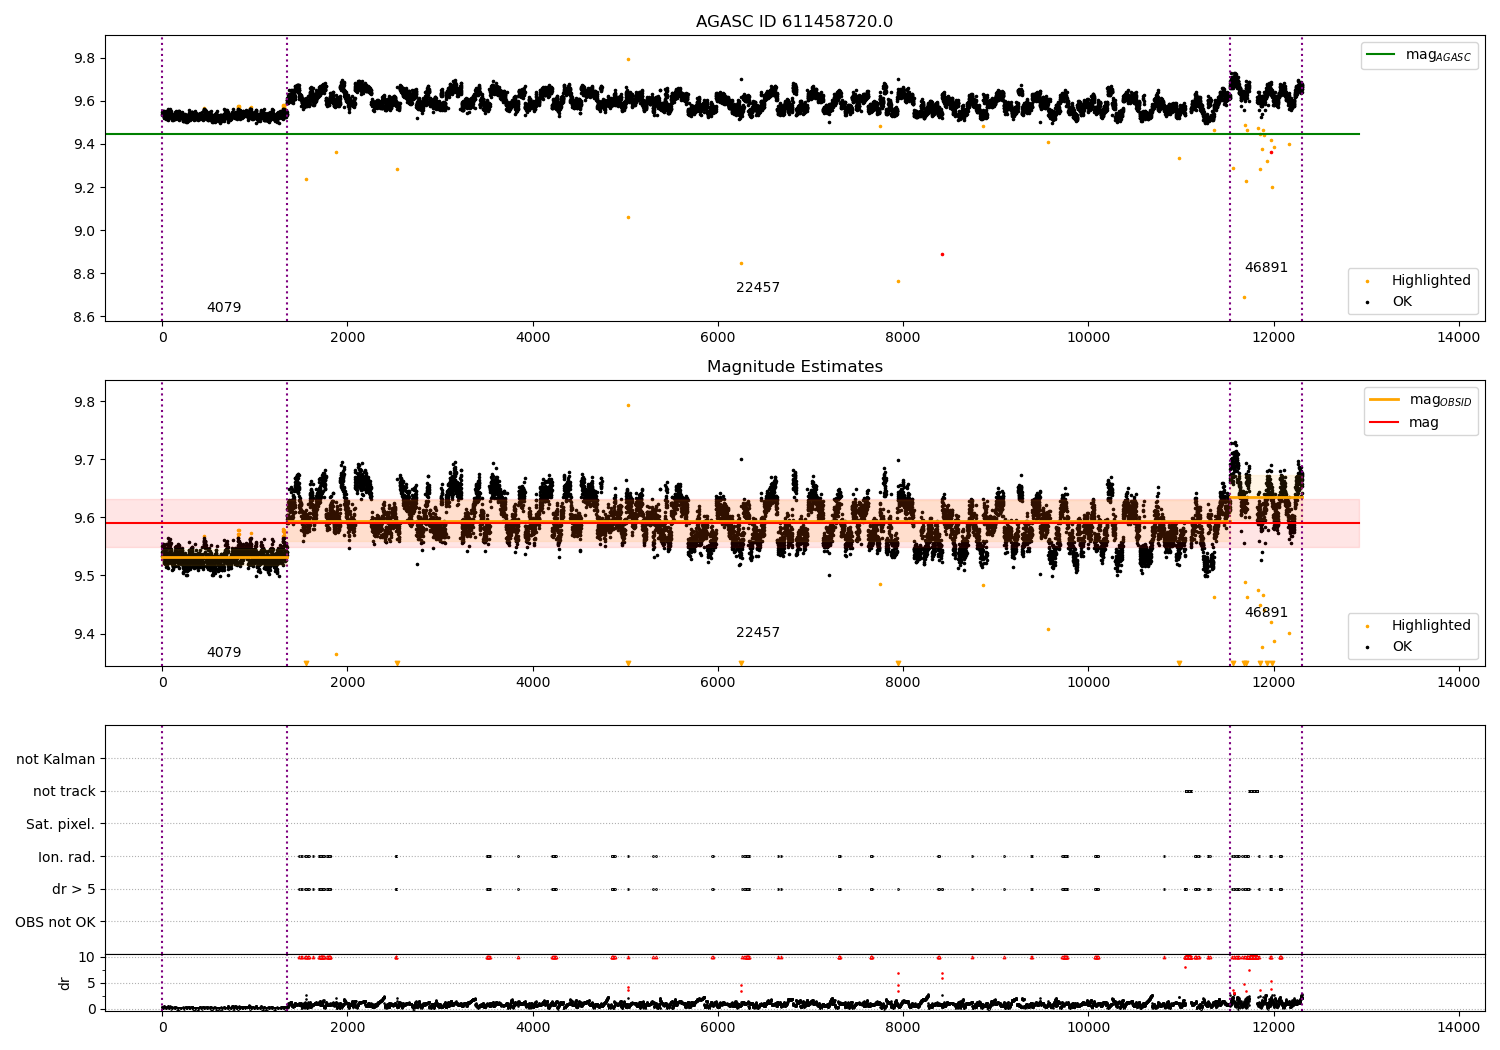Click the green line sample in top legend
This screenshot has width=1500, height=1050.
point(1381,55)
